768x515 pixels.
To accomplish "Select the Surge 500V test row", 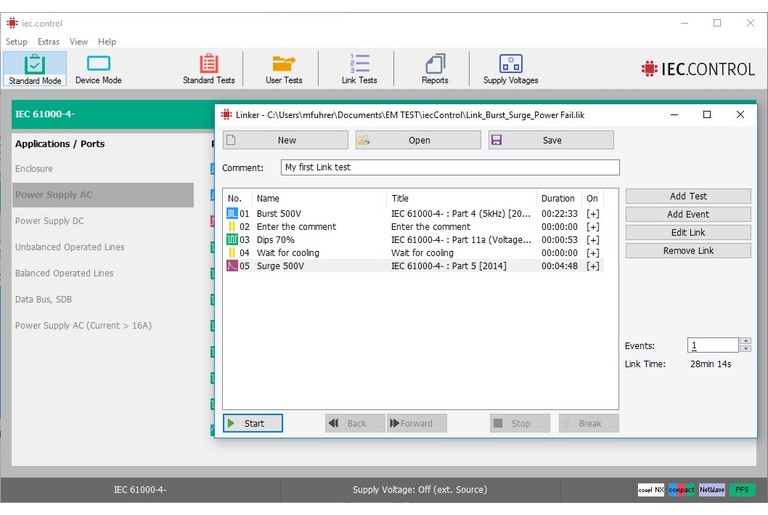I will [x=414, y=266].
